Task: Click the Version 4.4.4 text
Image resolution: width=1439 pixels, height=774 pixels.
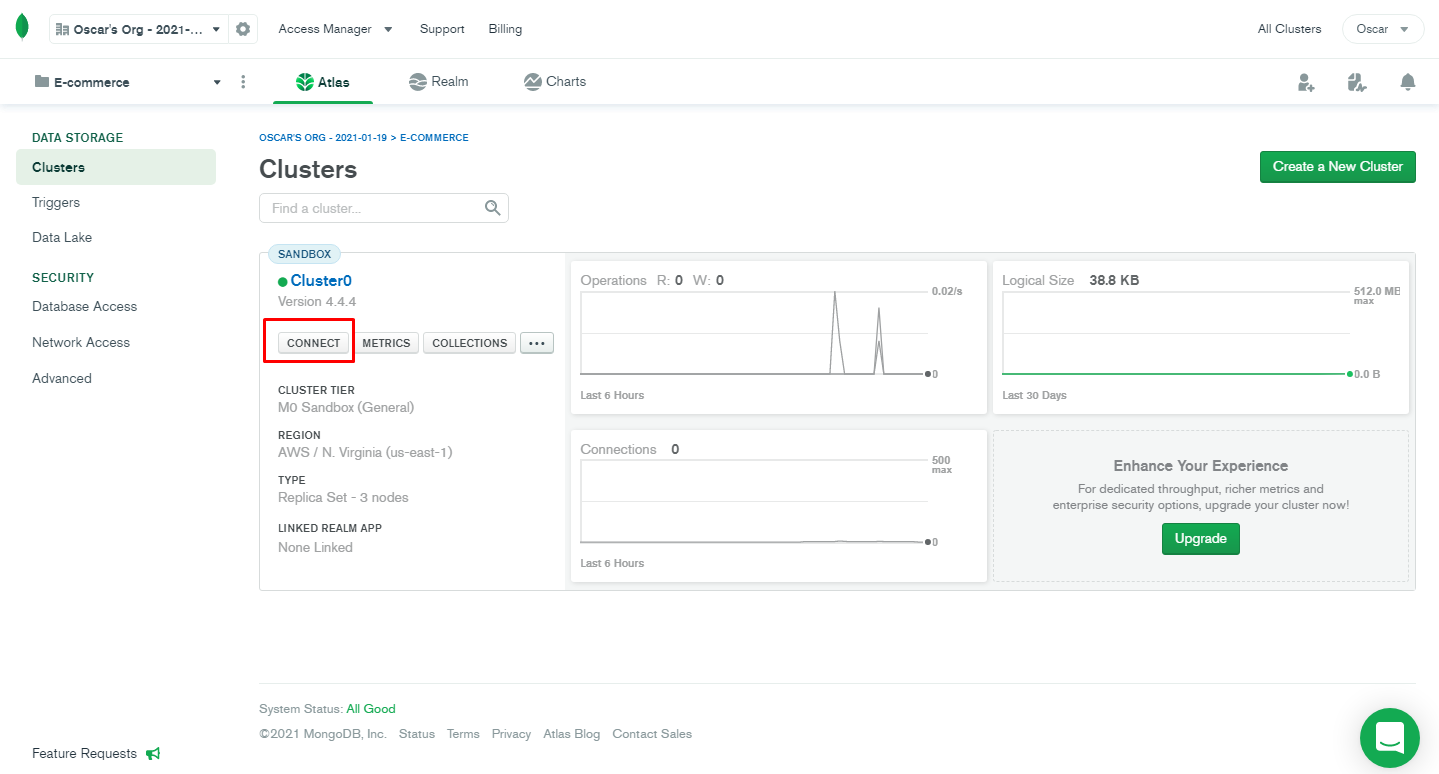Action: coord(317,301)
